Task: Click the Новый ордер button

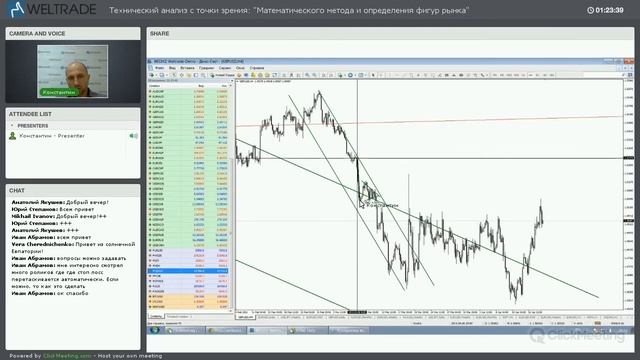Action: (x=223, y=75)
